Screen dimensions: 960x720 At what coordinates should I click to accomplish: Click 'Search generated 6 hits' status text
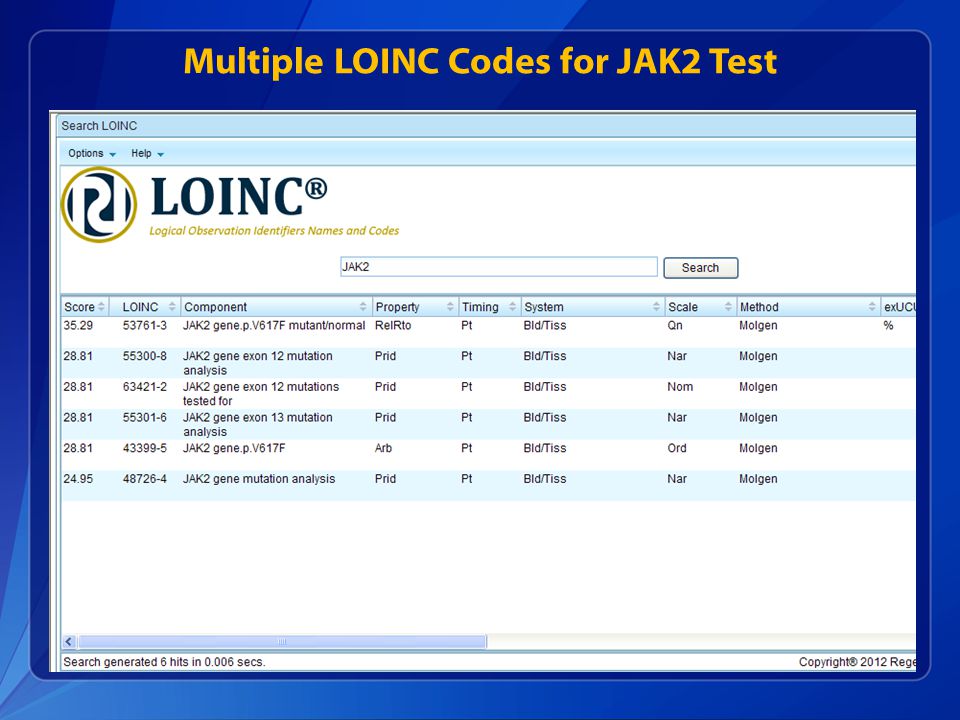coord(164,662)
